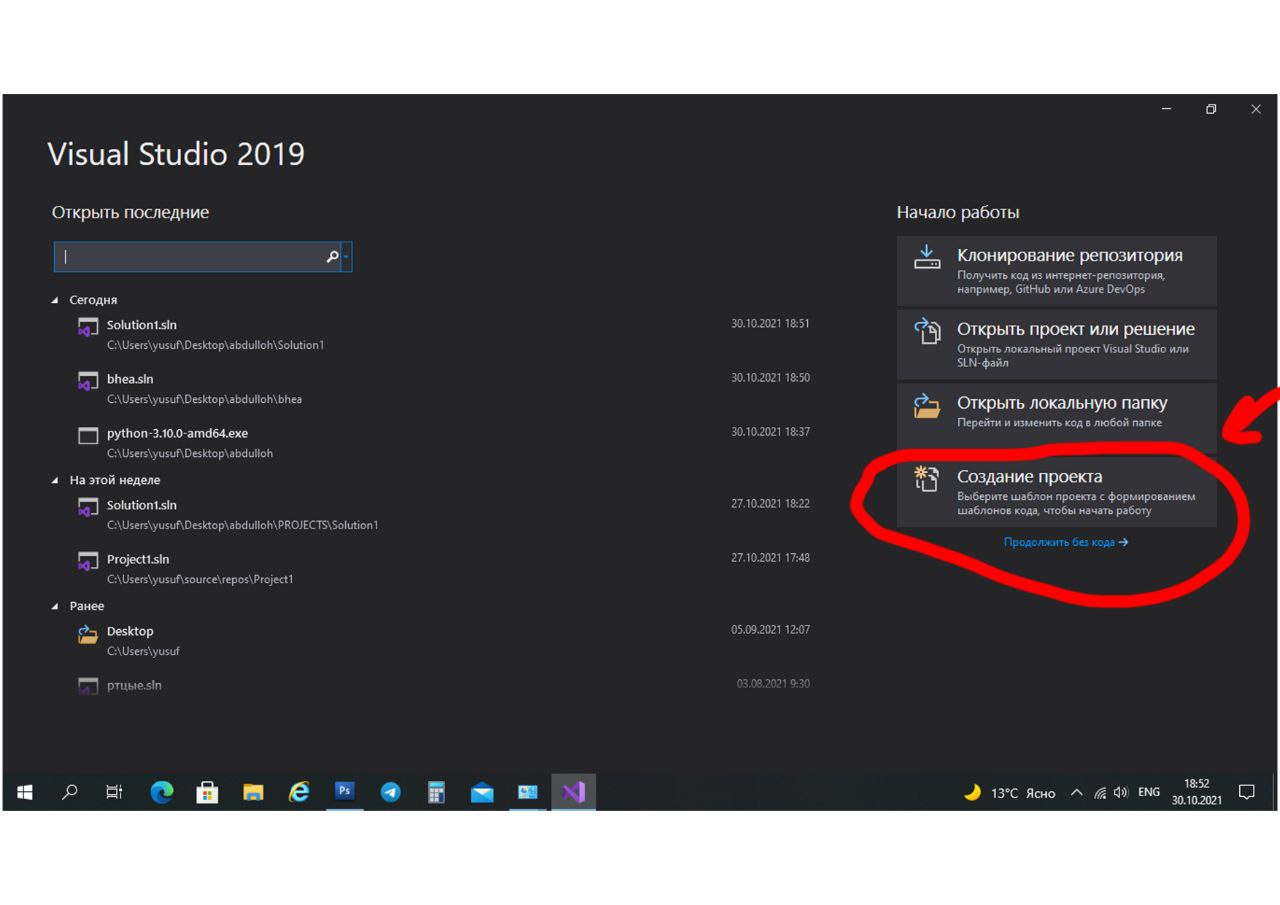
Task: Launch Internet Explorer from the taskbar
Action: click(x=299, y=793)
